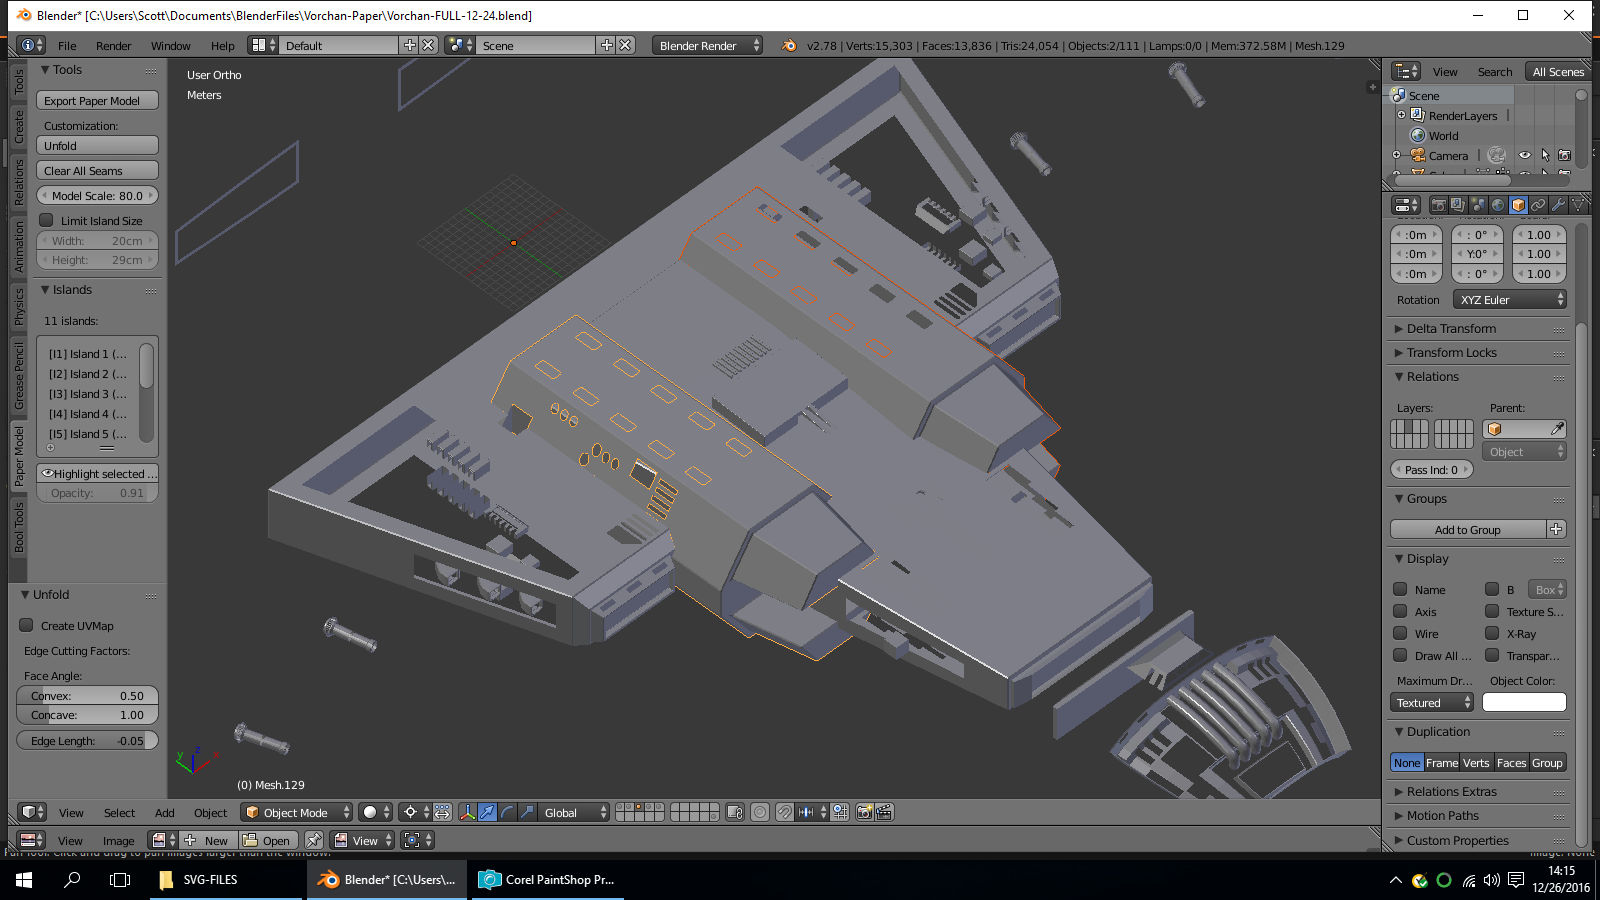The height and width of the screenshot is (900, 1600).
Task: Open the Object properties tab cube icon
Action: tap(1518, 205)
